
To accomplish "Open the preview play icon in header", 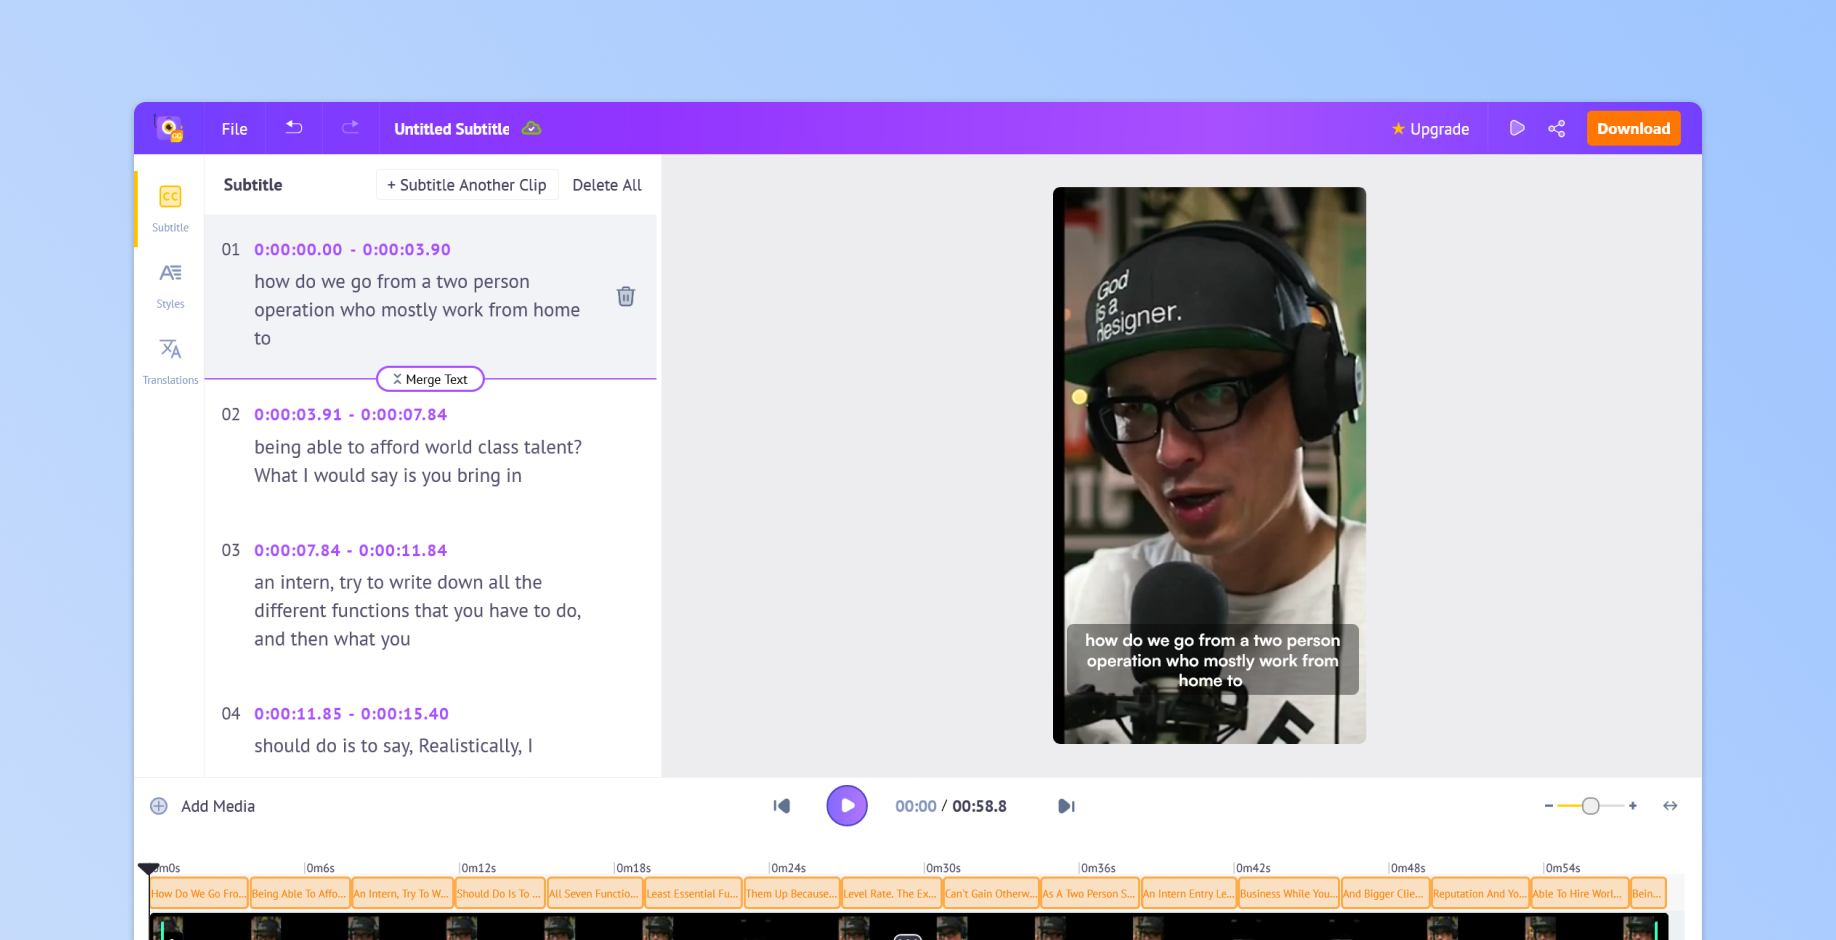I will coord(1517,128).
